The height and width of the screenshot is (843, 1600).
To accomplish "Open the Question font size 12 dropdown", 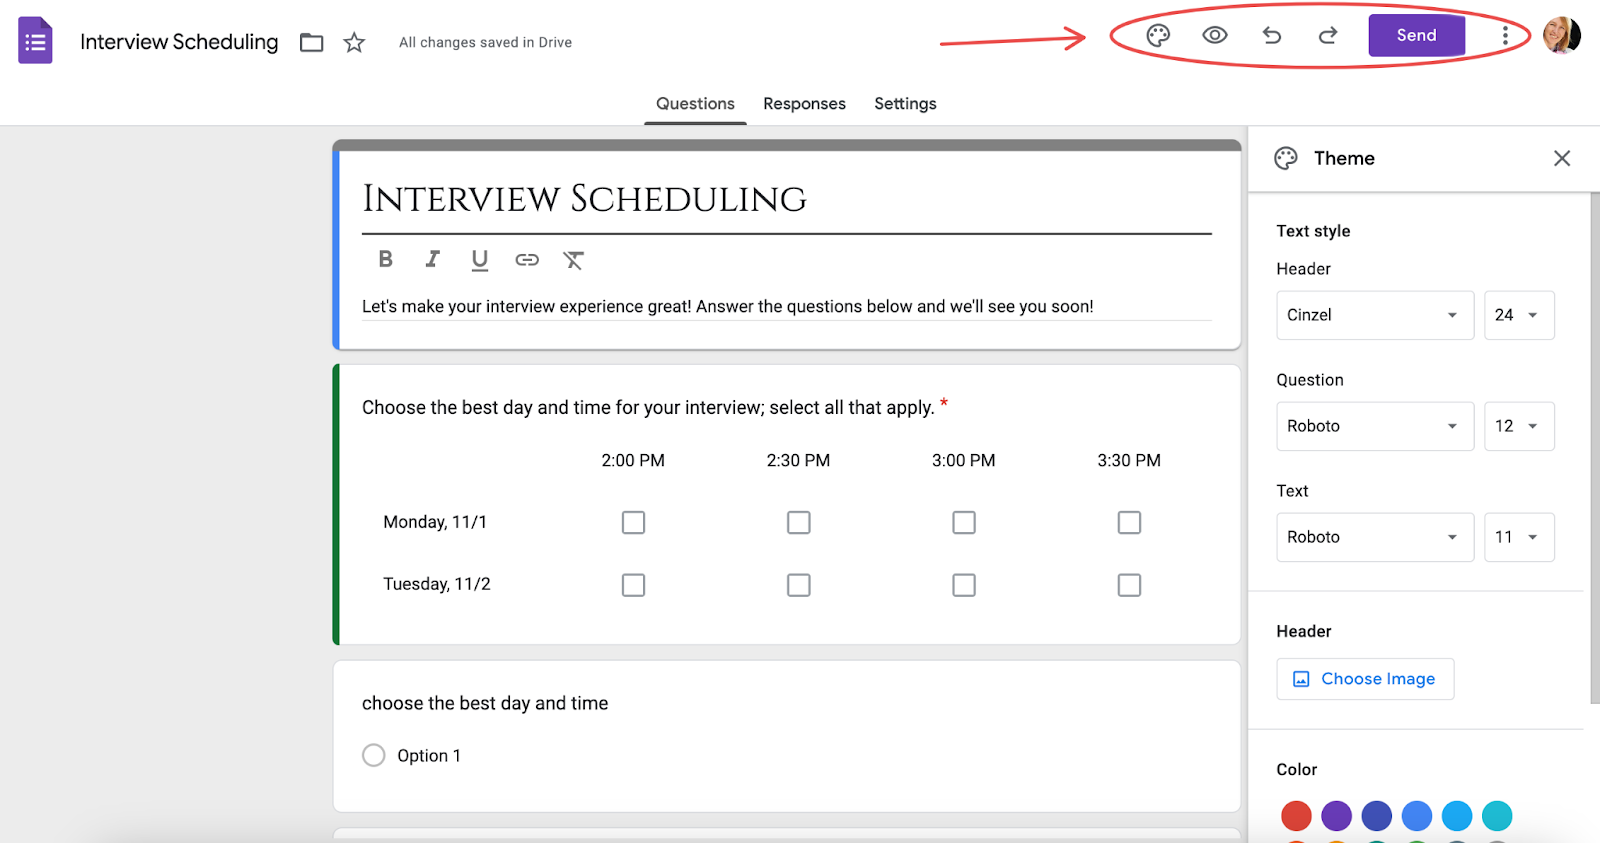I will (x=1519, y=426).
